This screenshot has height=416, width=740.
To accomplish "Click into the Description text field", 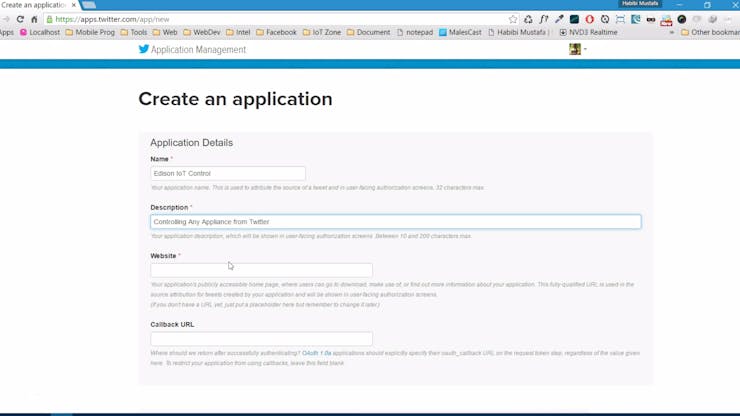I will click(395, 221).
